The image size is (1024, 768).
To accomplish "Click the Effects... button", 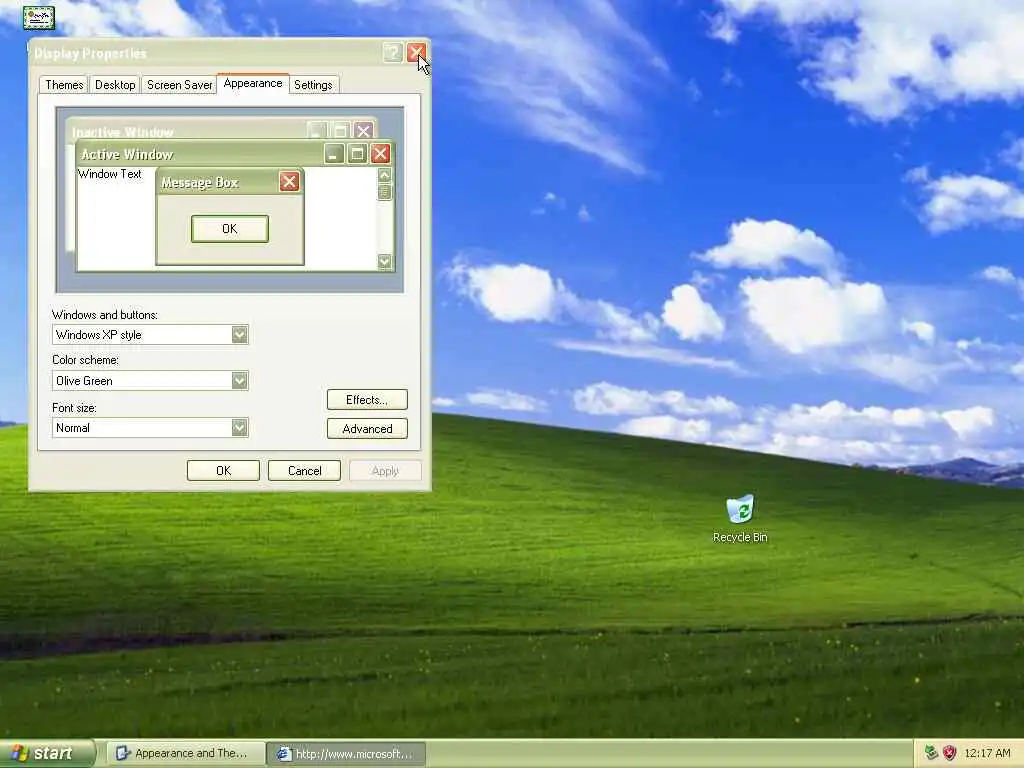I will coord(367,400).
